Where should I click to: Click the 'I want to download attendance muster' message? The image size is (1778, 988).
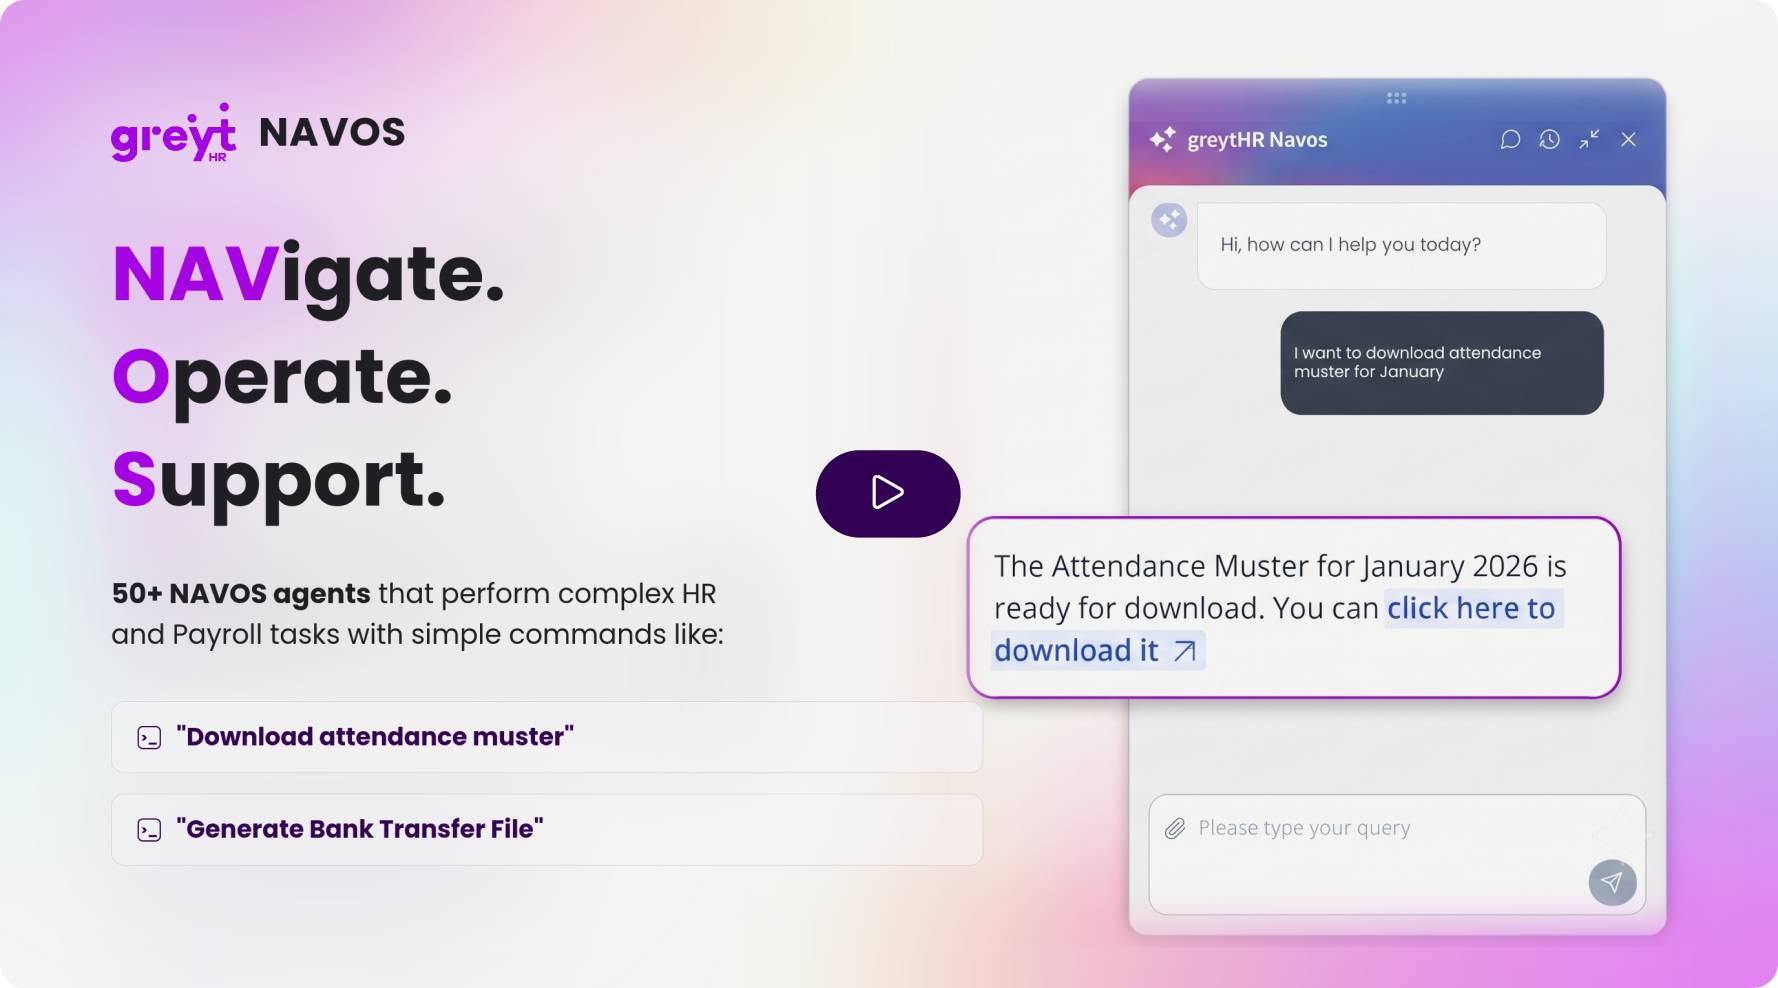tap(1442, 363)
